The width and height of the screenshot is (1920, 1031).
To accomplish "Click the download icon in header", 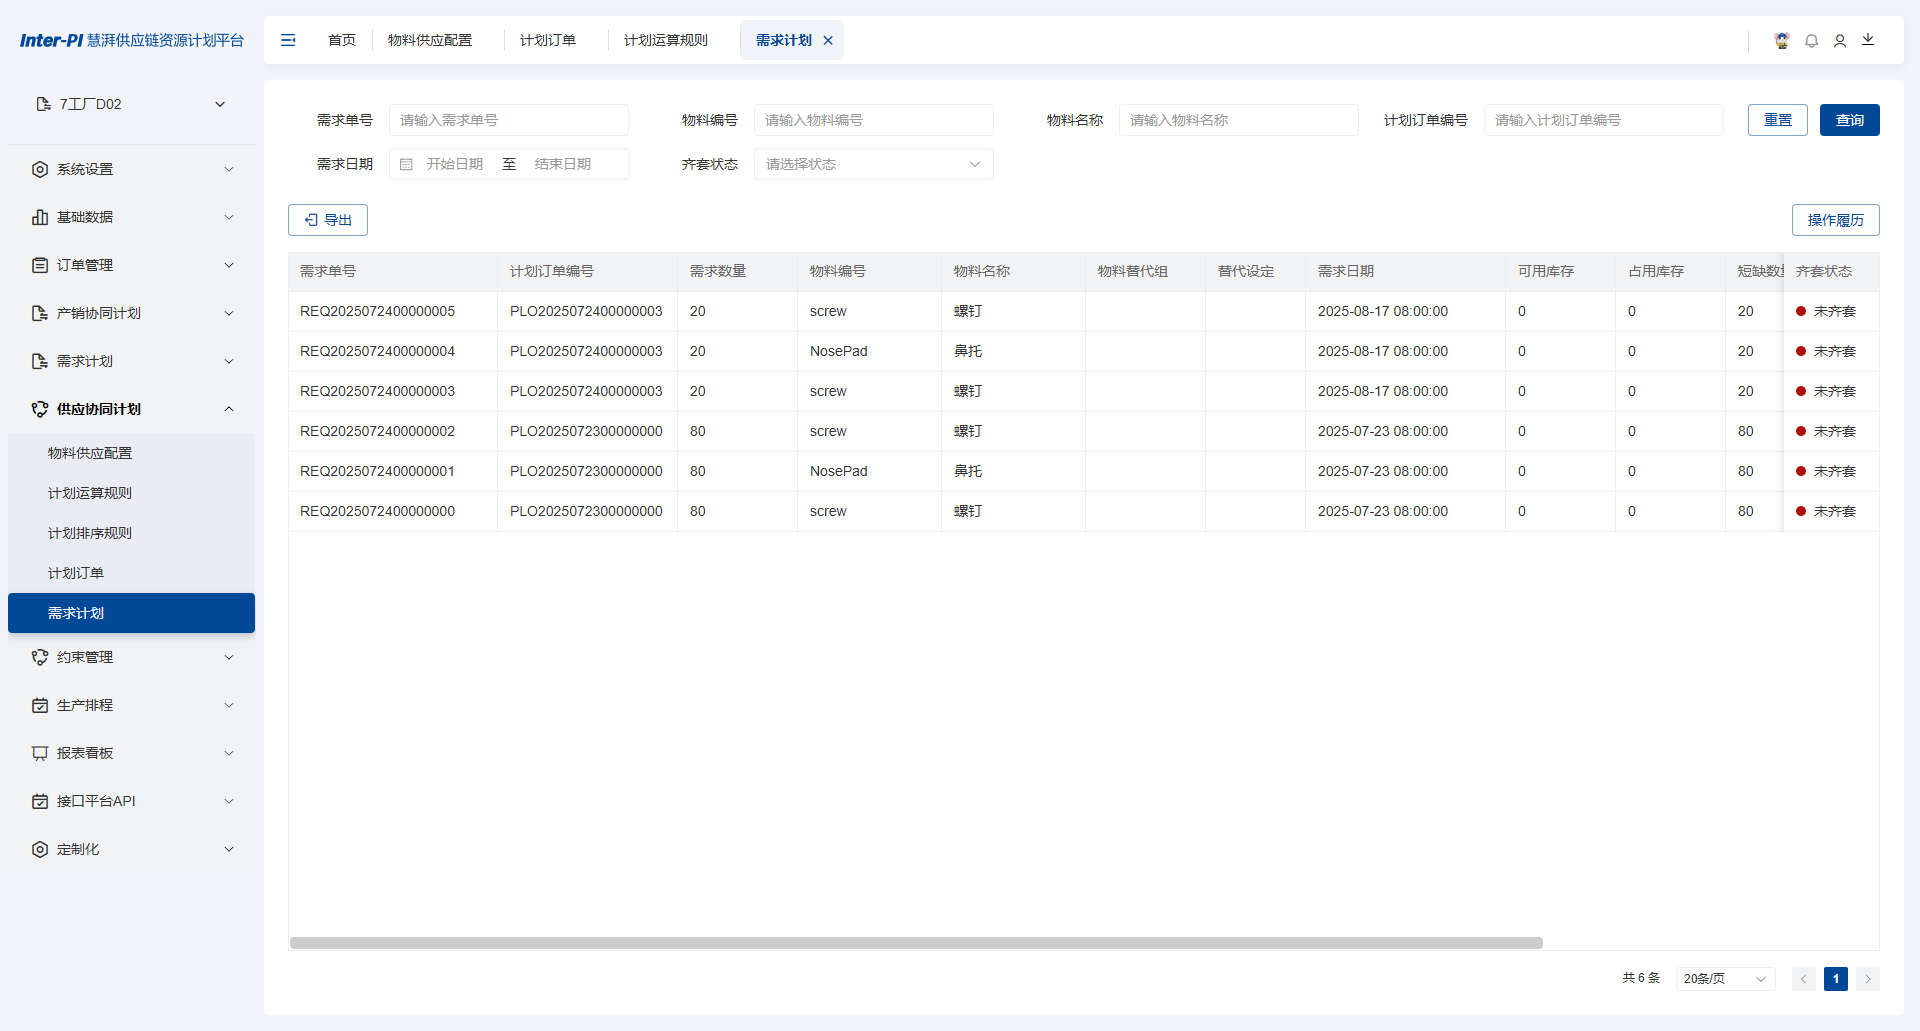I will click(x=1868, y=40).
